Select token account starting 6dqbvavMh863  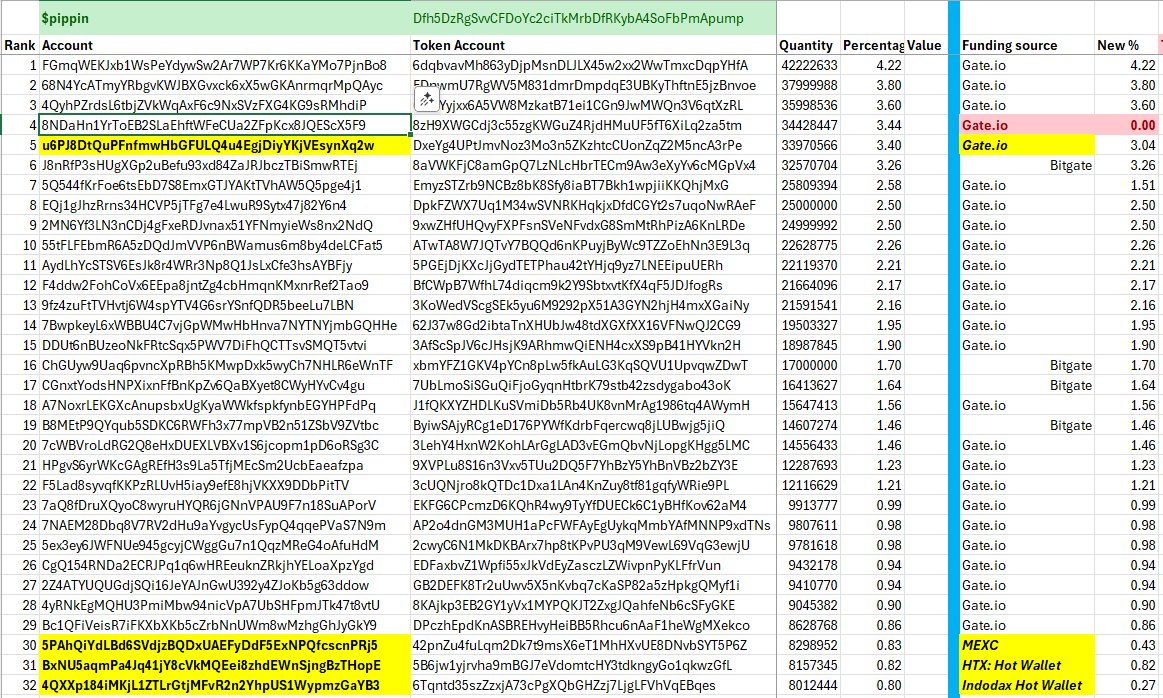point(593,65)
